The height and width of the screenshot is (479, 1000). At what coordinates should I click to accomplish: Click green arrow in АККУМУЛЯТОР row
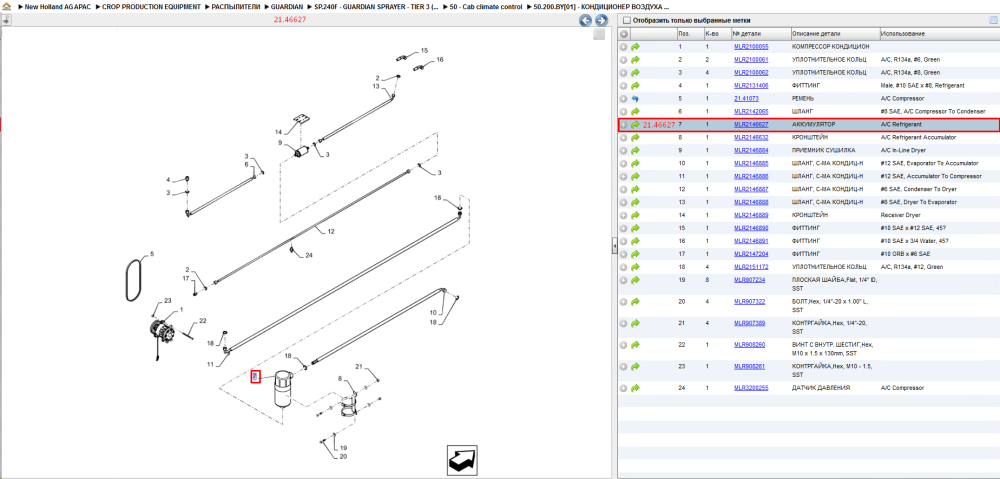[x=635, y=125]
